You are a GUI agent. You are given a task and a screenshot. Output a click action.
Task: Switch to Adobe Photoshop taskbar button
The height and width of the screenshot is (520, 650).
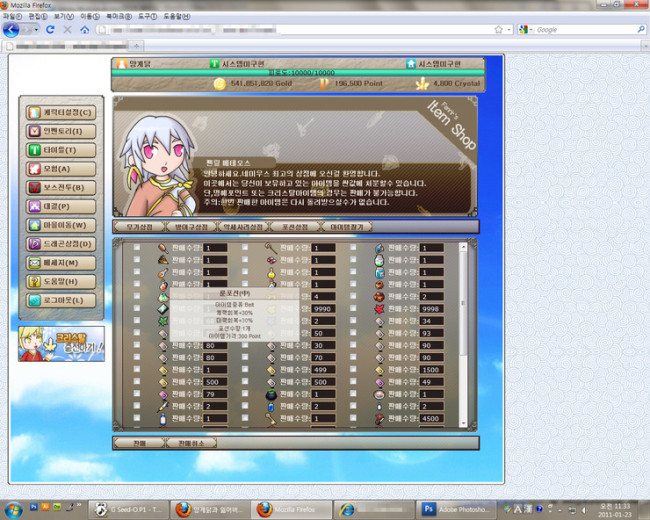(457, 509)
